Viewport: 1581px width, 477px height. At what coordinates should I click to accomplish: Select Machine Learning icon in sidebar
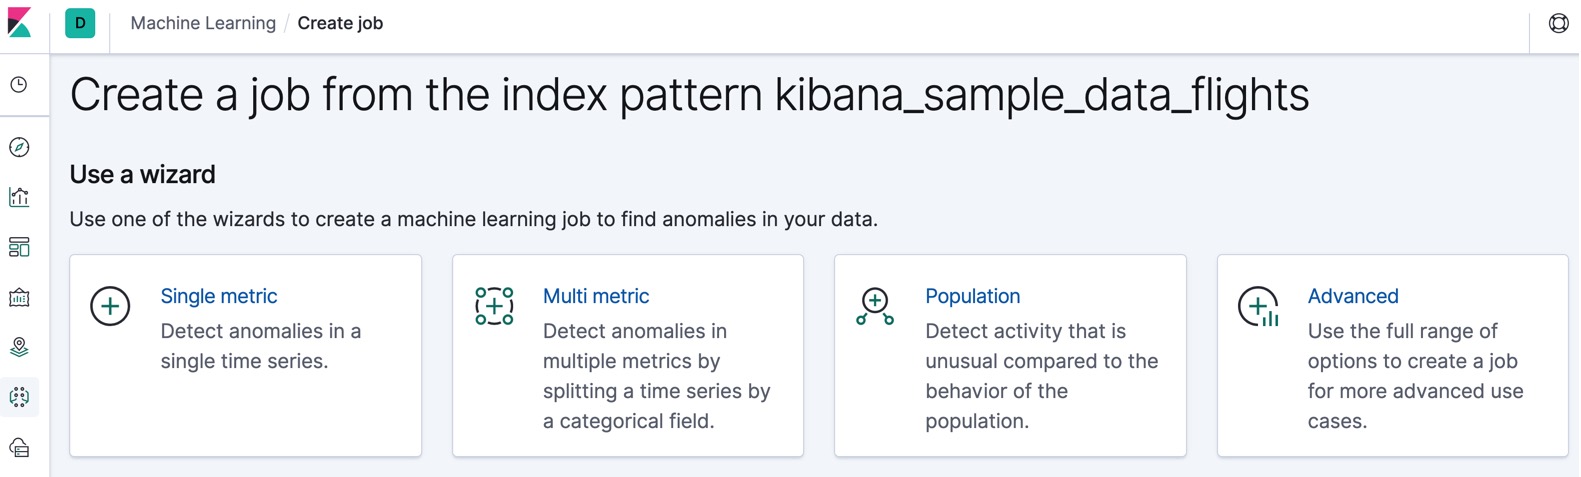[19, 397]
